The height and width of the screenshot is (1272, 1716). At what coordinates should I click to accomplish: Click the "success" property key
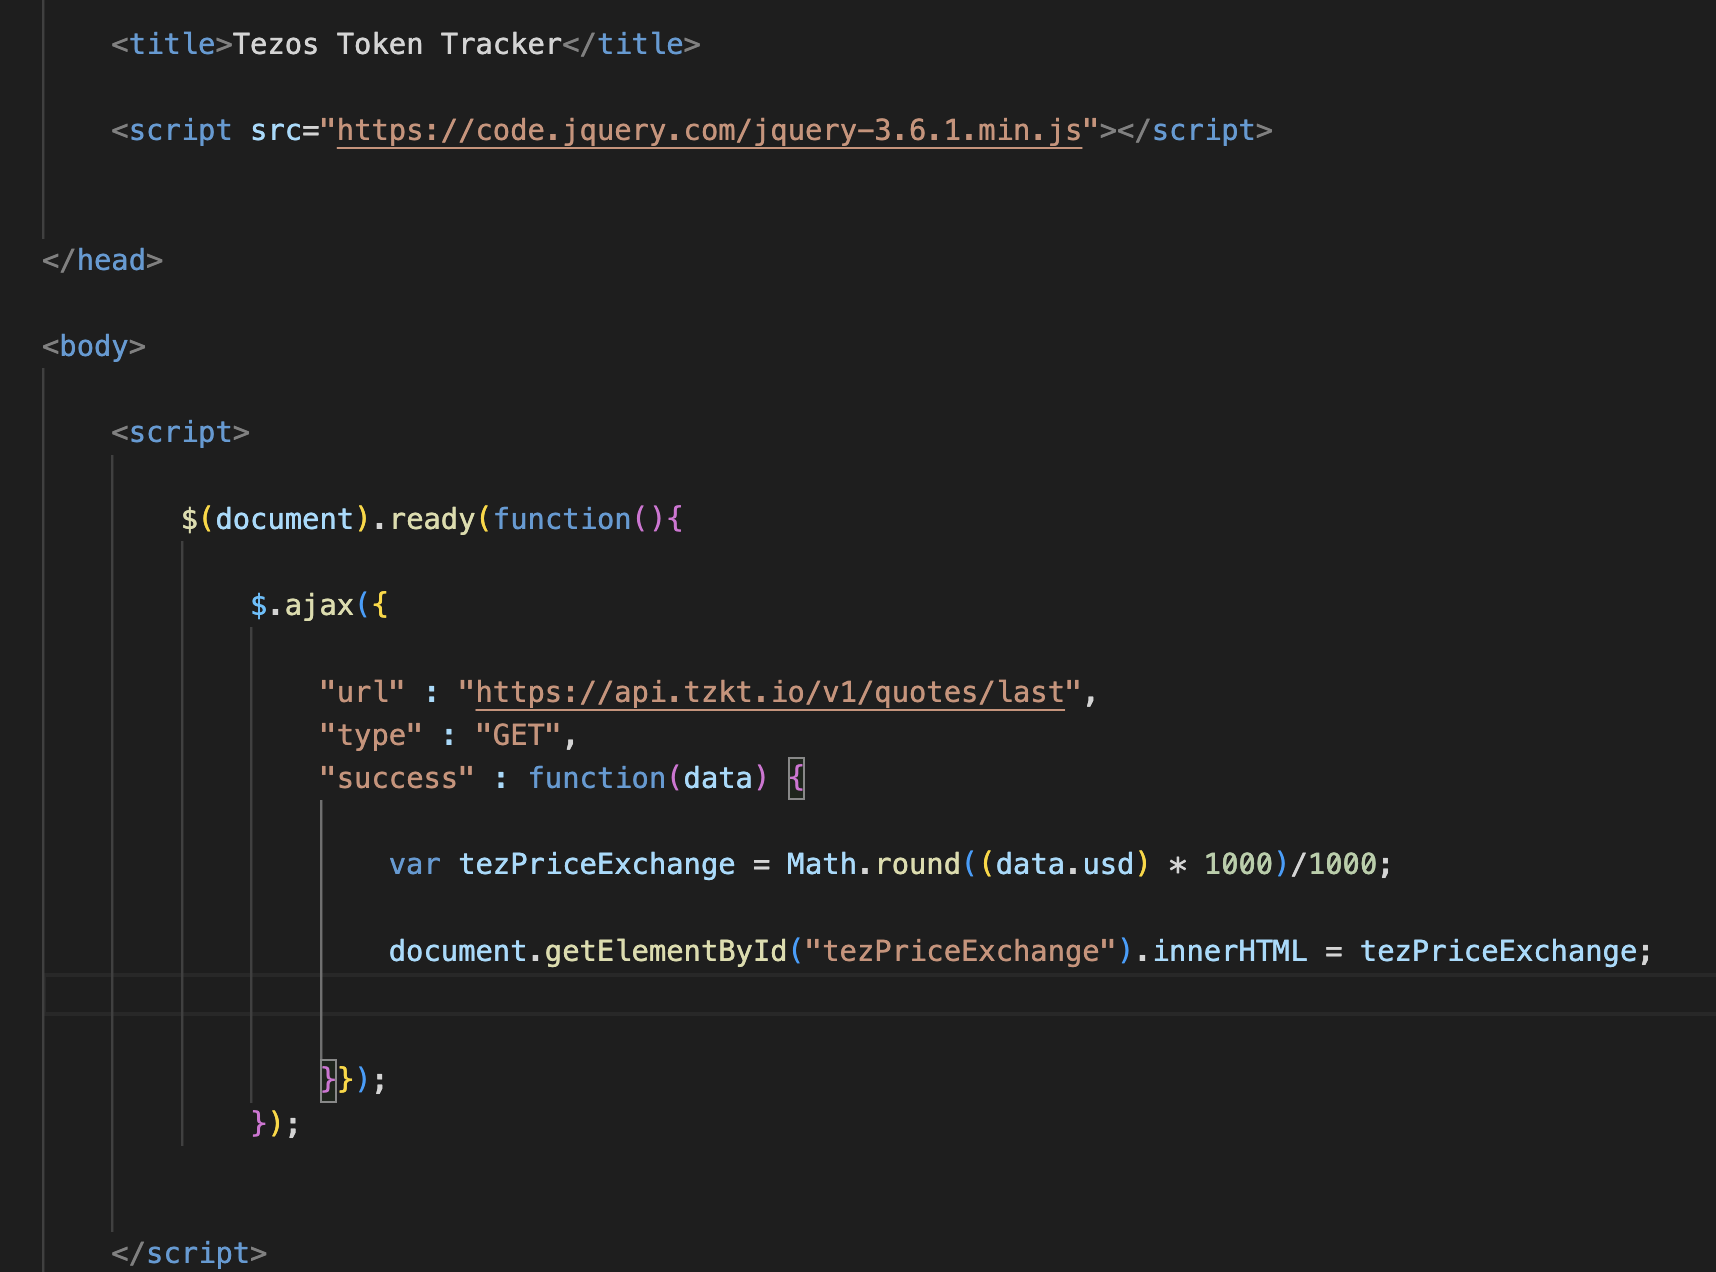[x=396, y=779]
